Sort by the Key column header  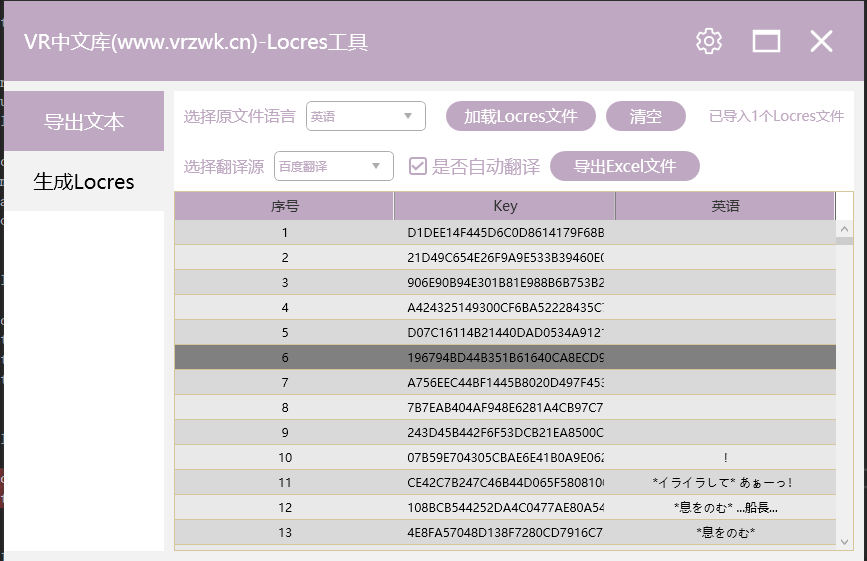(505, 206)
